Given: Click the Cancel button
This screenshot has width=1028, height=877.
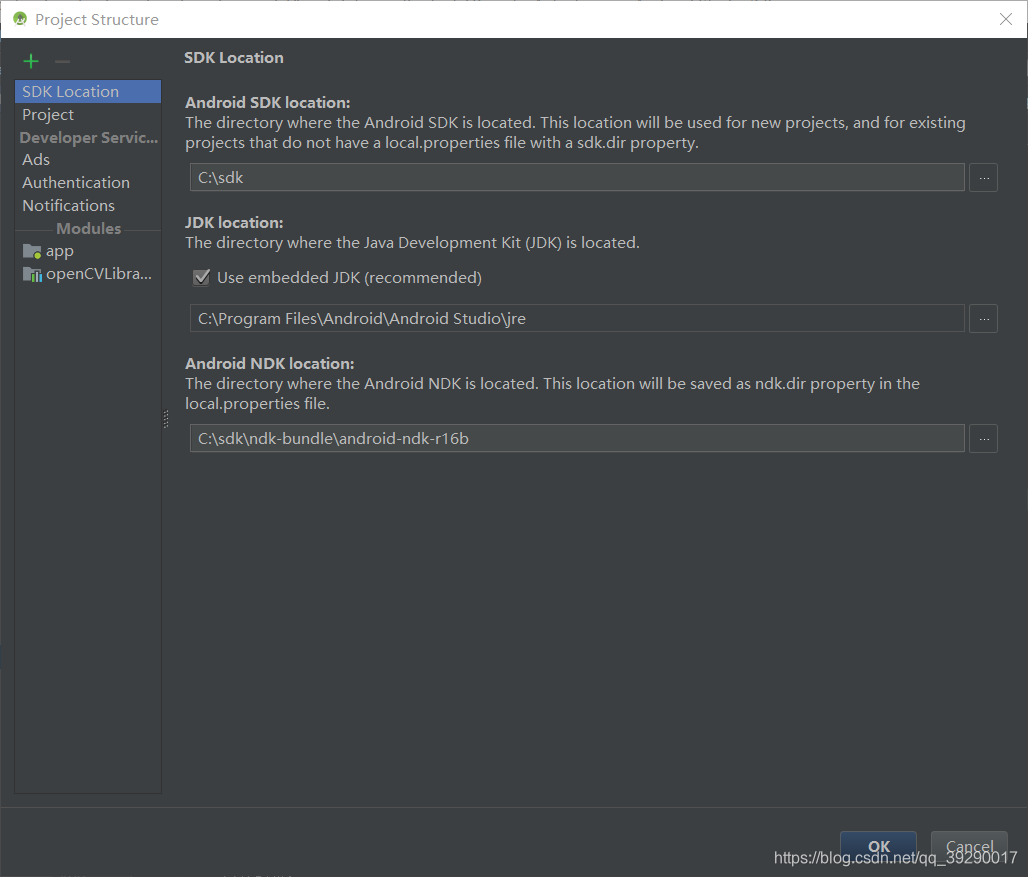Looking at the screenshot, I should [x=969, y=846].
